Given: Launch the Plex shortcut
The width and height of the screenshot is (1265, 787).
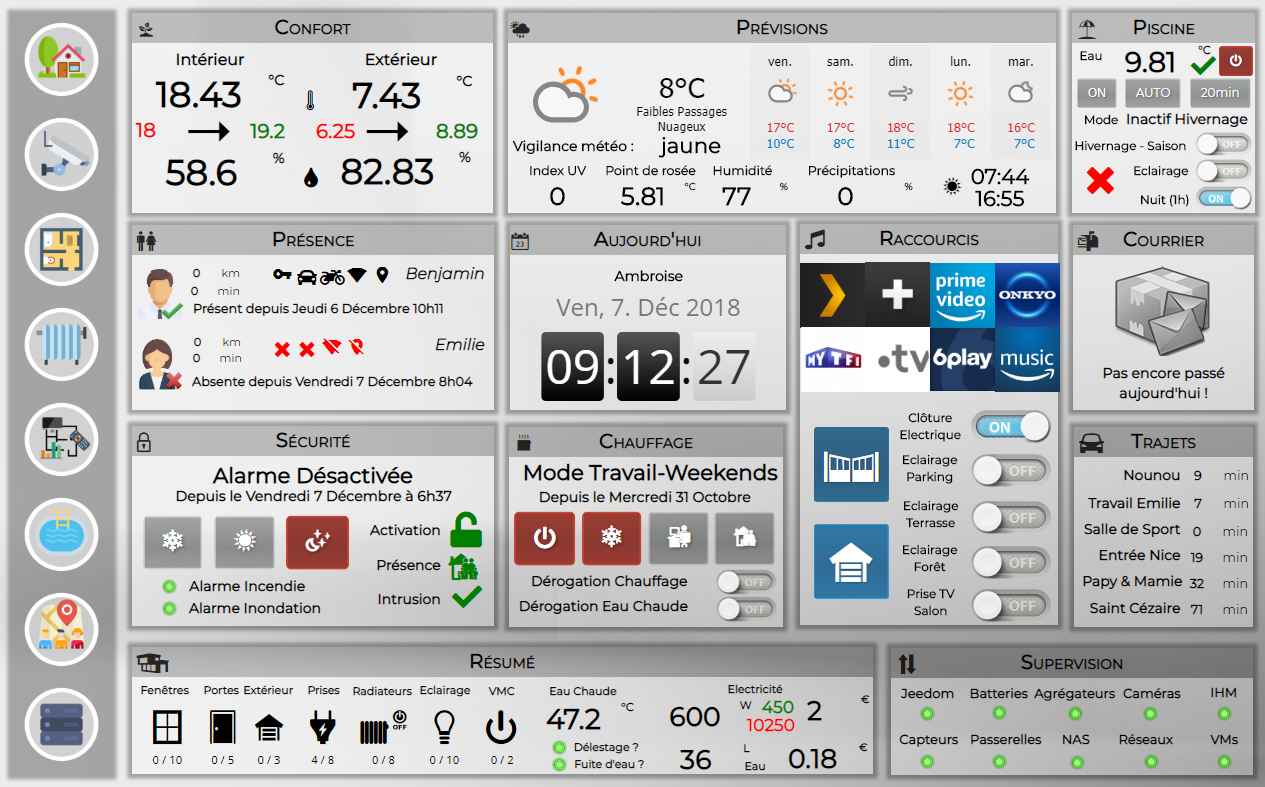Looking at the screenshot, I should (x=832, y=295).
